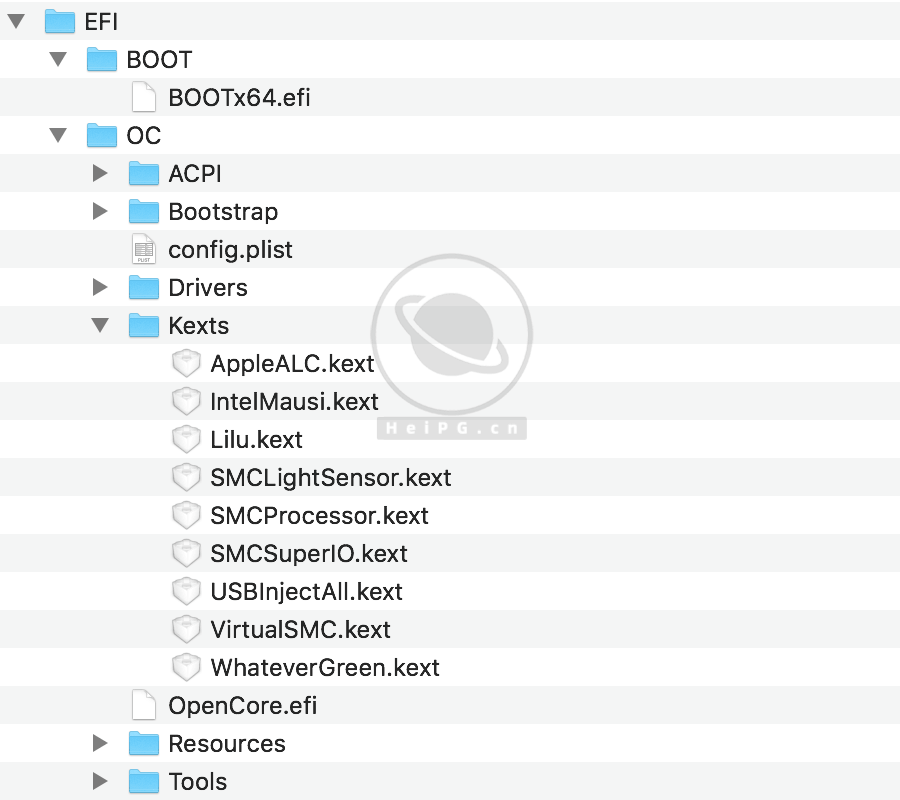The image size is (900, 800).
Task: Click the WhateverGreen.kext shield icon
Action: 186,667
